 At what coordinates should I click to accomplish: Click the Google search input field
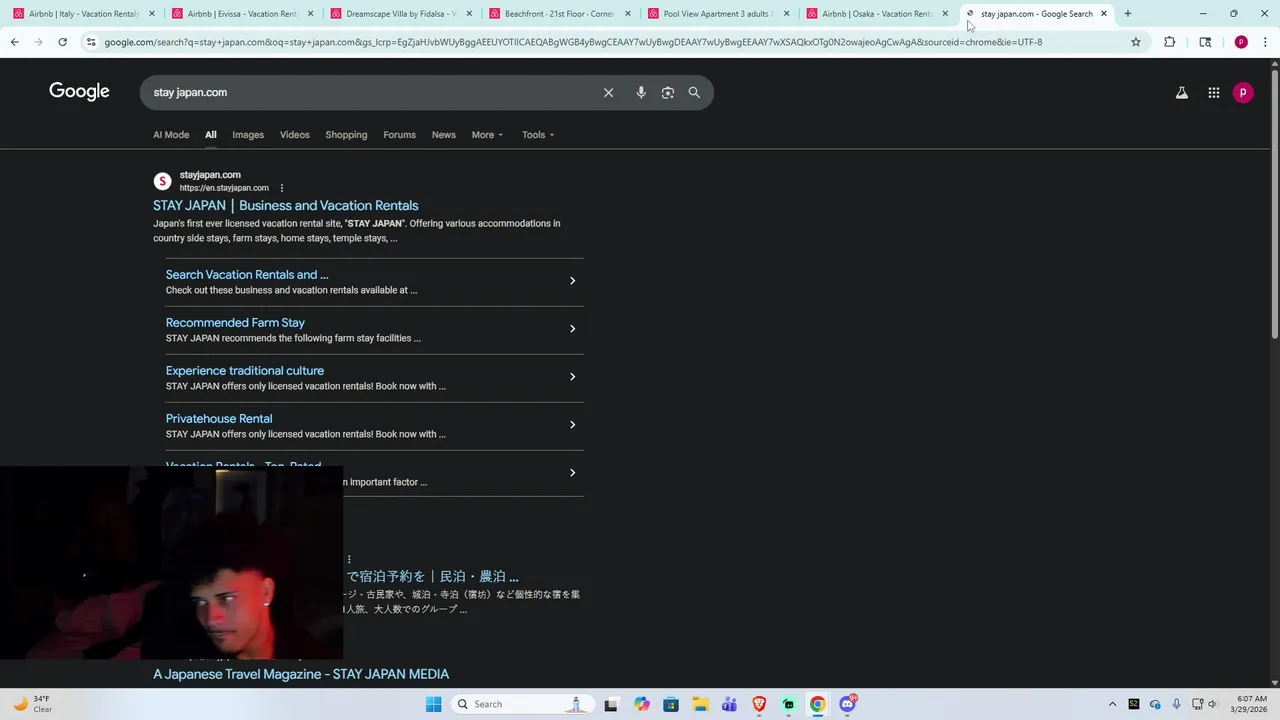[x=370, y=92]
